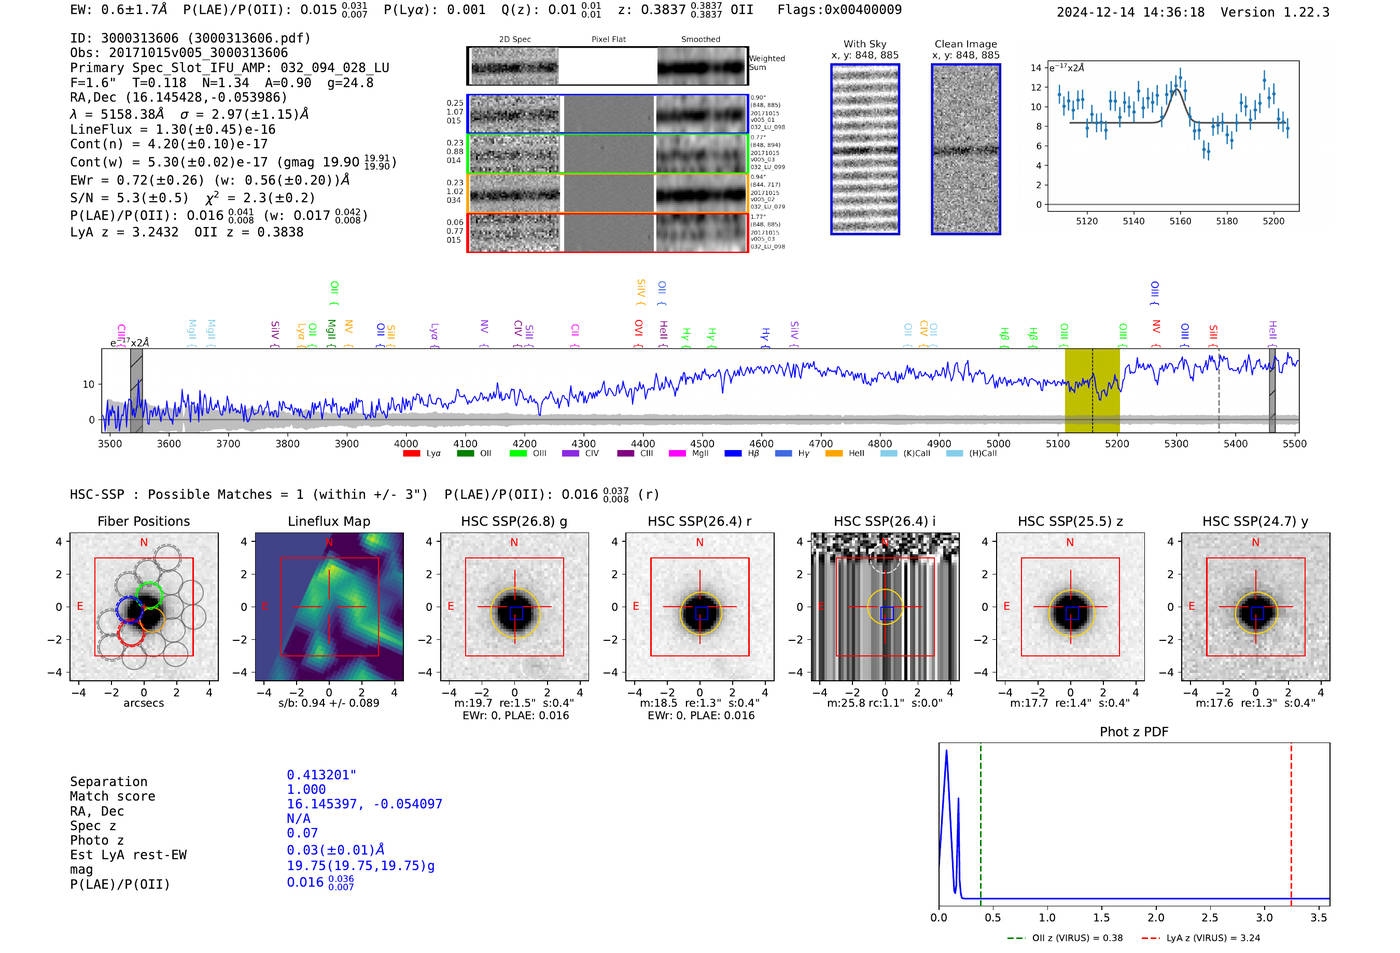Select the 'Obs: 20171015v005_3000313606' line

tap(179, 53)
